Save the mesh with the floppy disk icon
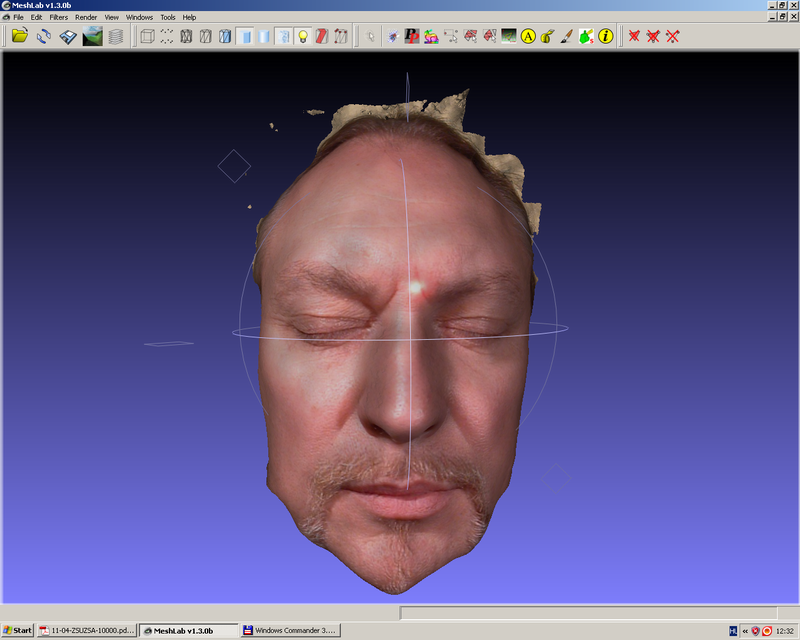This screenshot has height=640, width=800. tap(68, 37)
